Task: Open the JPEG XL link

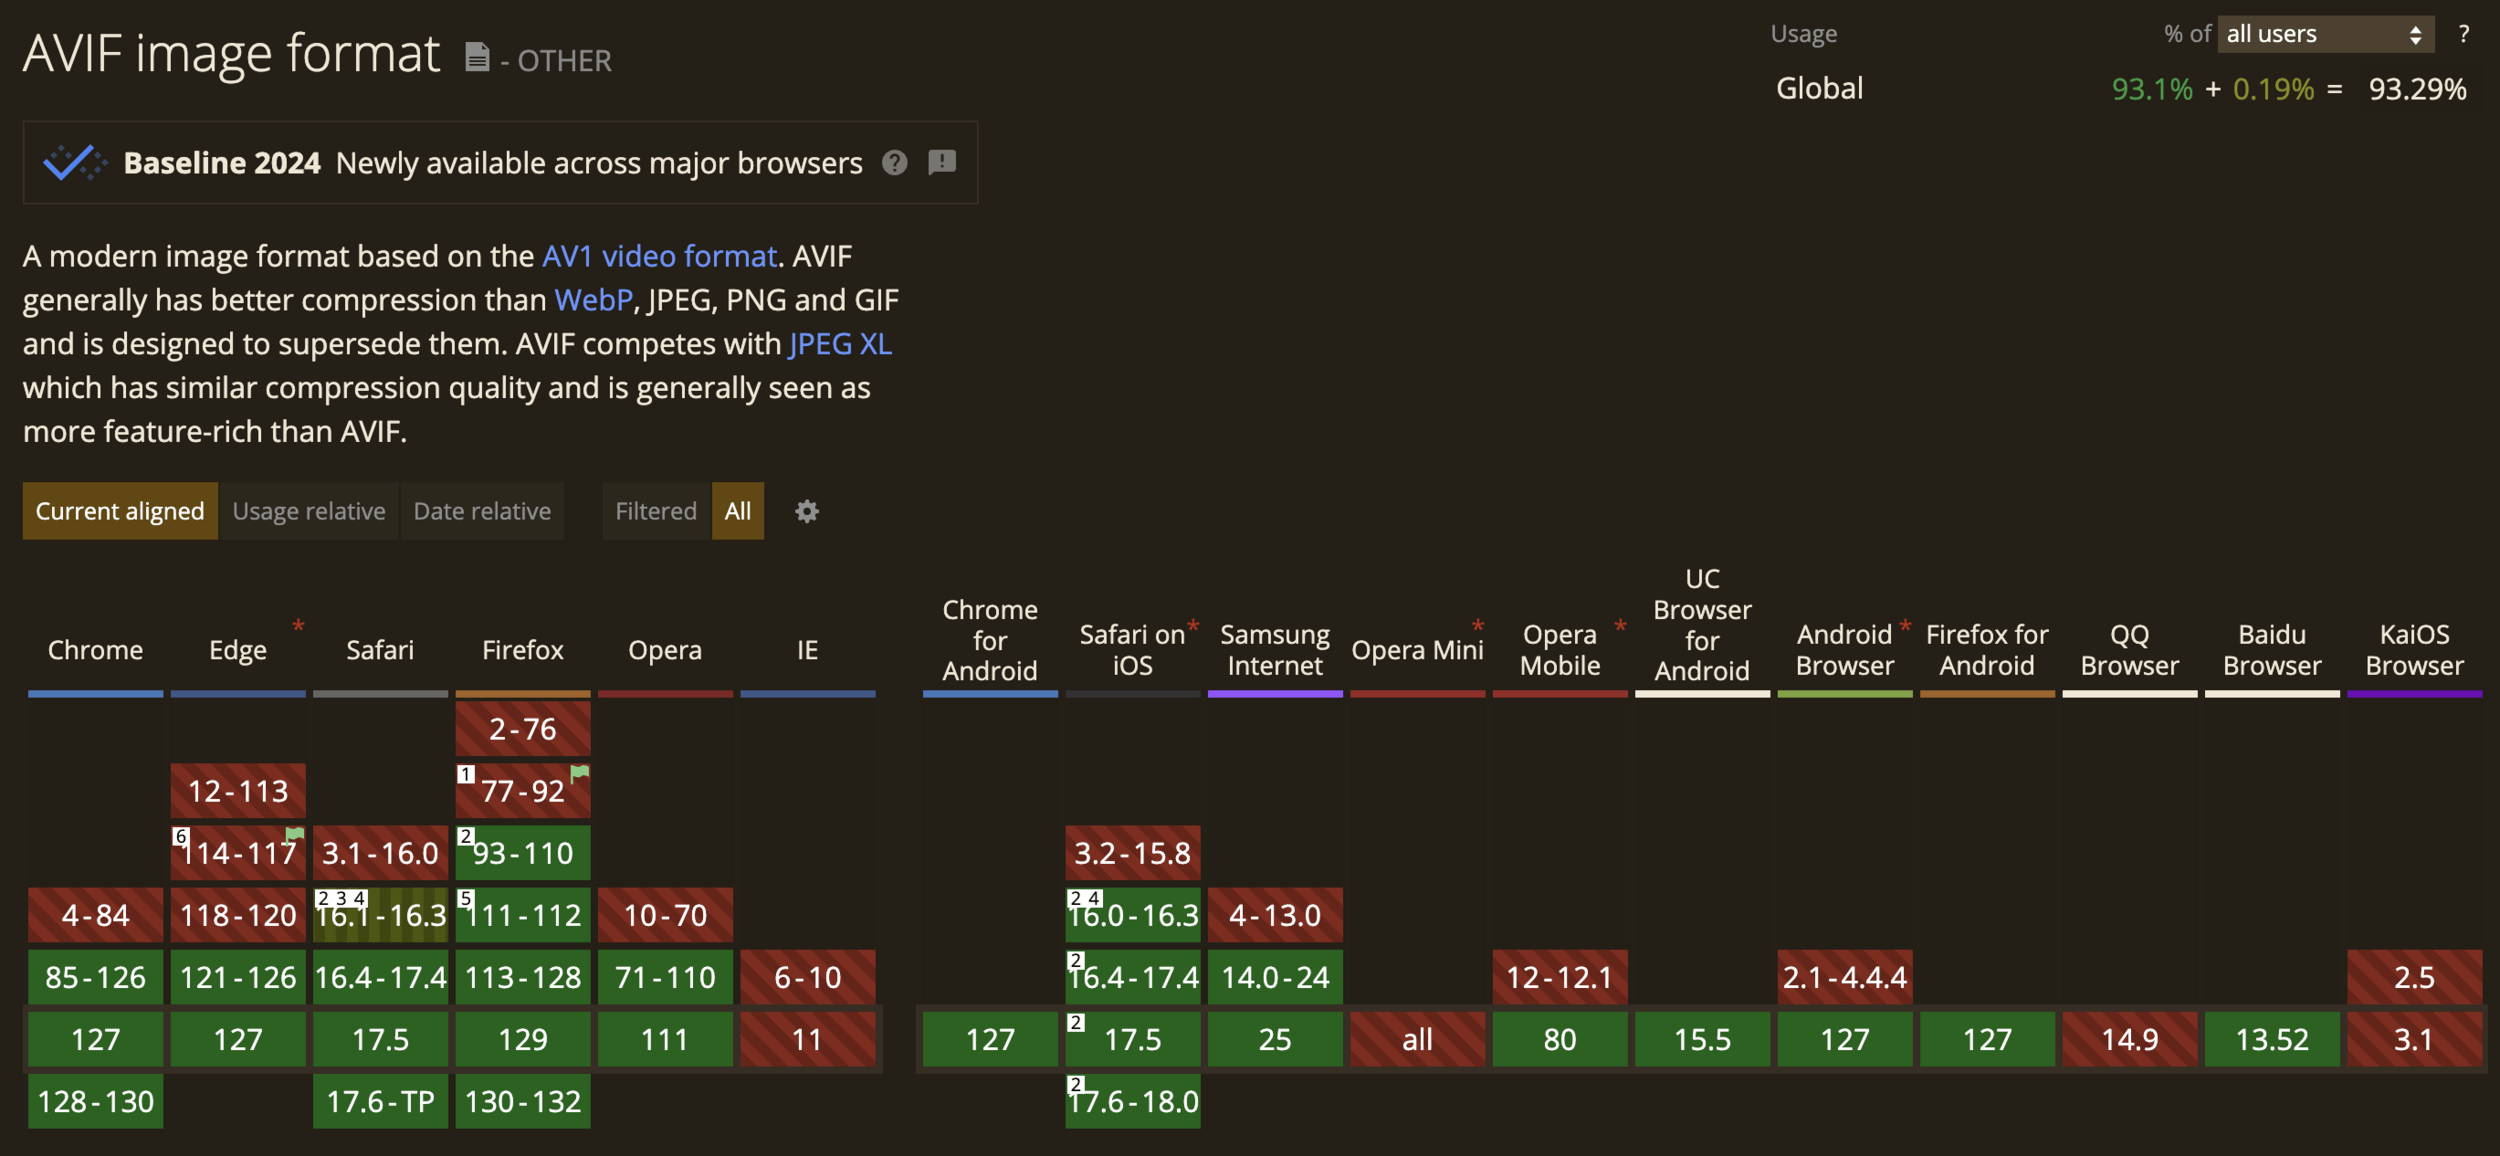Action: point(839,344)
